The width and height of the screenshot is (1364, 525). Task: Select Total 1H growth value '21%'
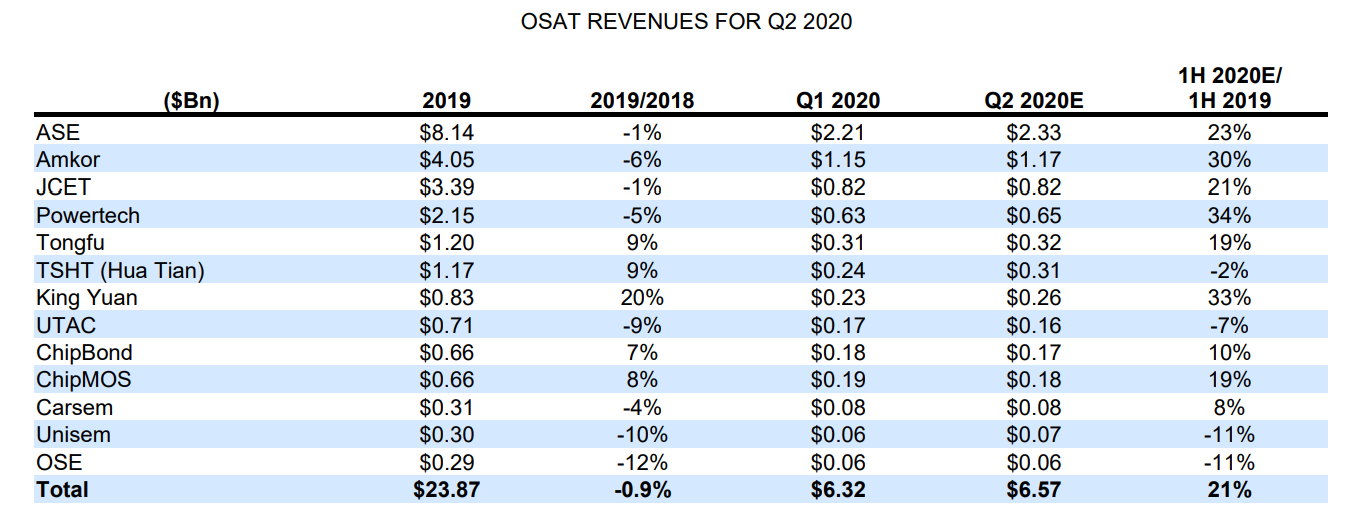pos(1230,490)
